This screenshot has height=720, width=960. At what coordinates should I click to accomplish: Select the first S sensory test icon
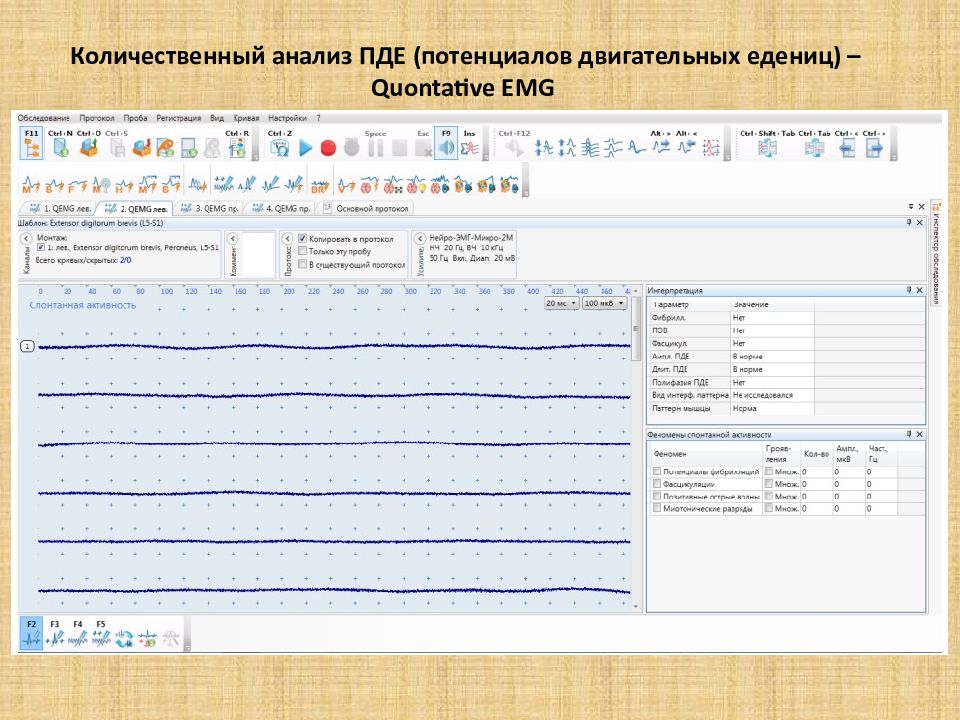pyautogui.click(x=54, y=184)
